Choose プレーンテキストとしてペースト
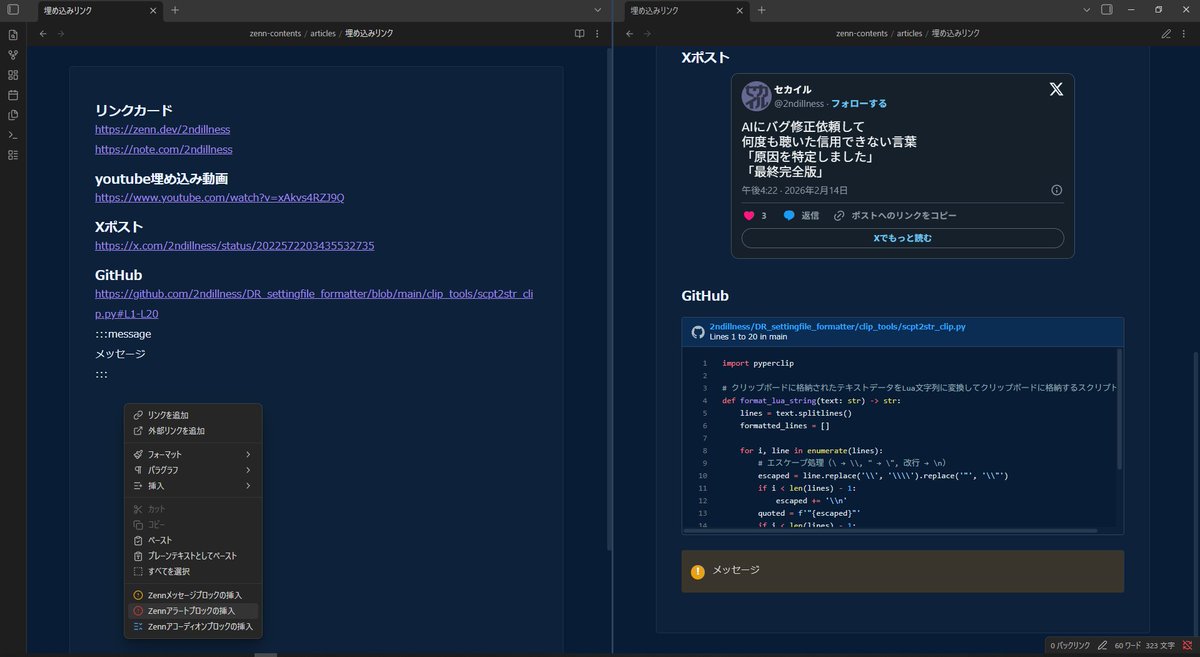 193,556
